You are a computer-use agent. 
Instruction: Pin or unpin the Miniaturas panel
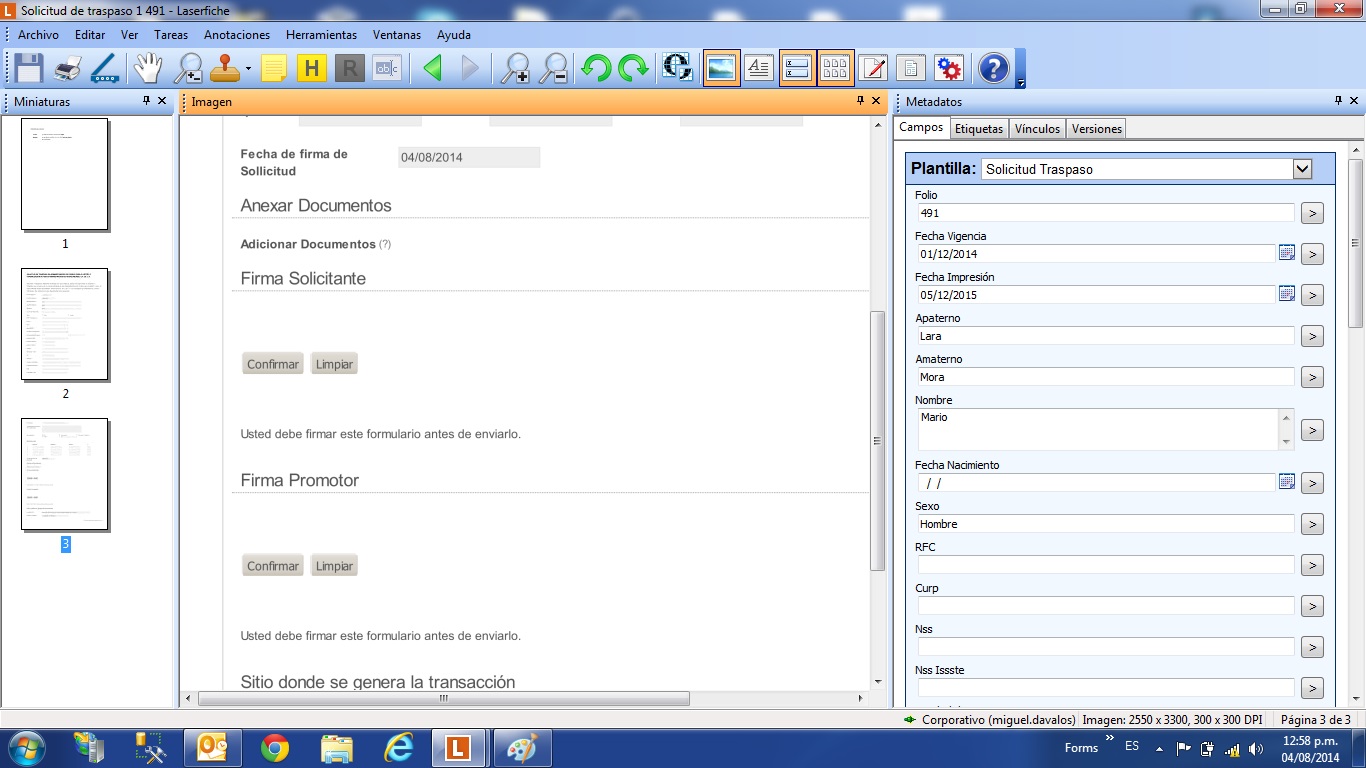click(x=146, y=101)
